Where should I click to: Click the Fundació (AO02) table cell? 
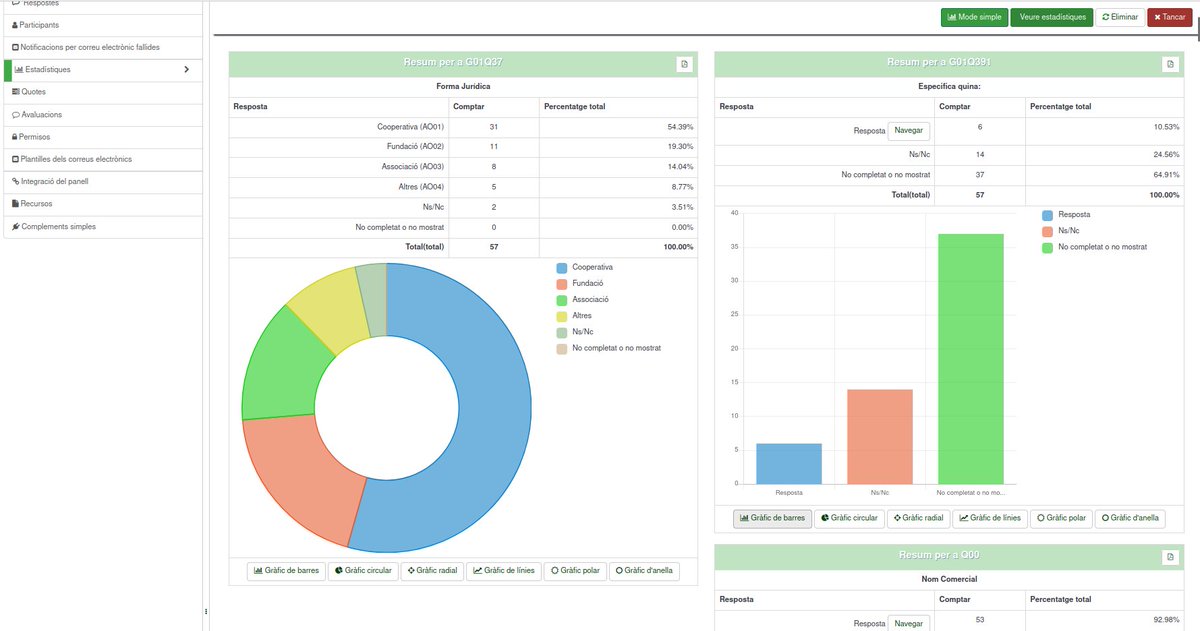tap(339, 147)
